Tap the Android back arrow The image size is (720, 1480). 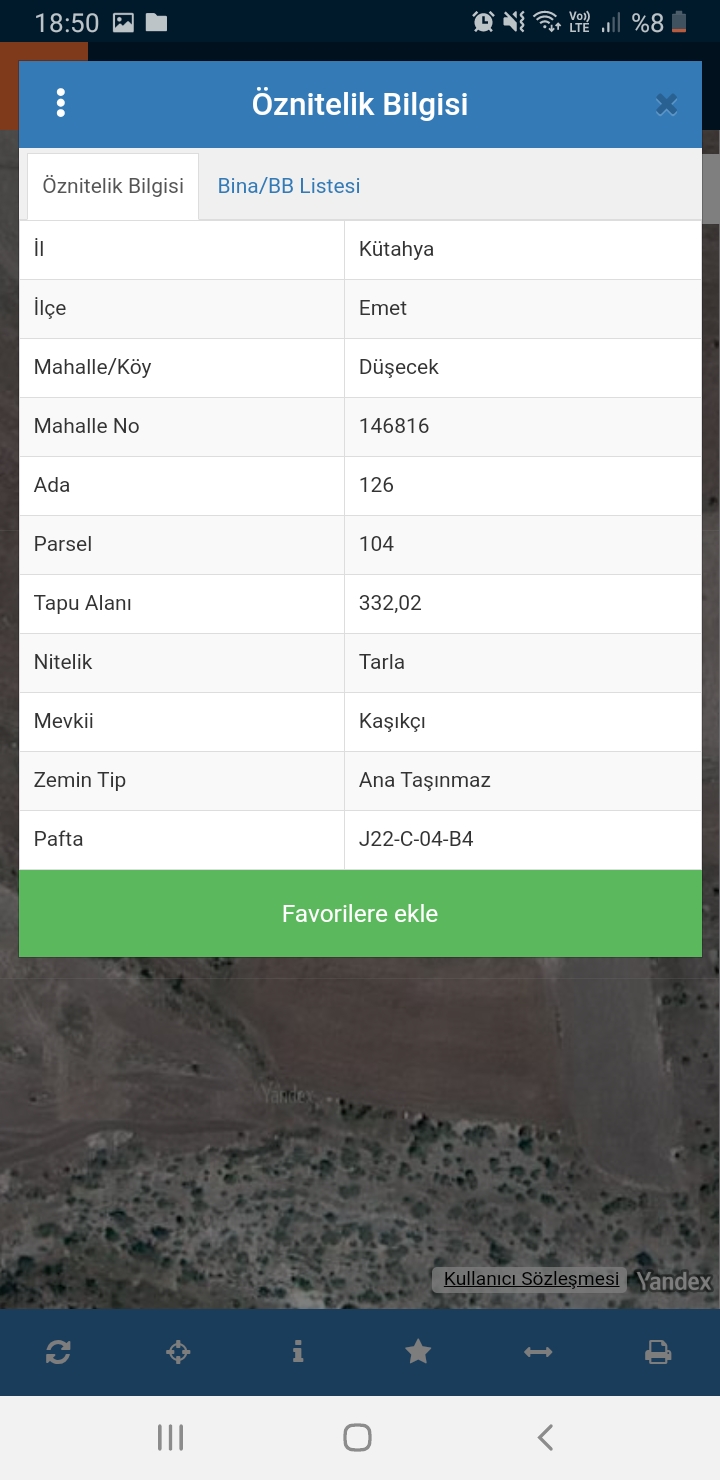[545, 1438]
